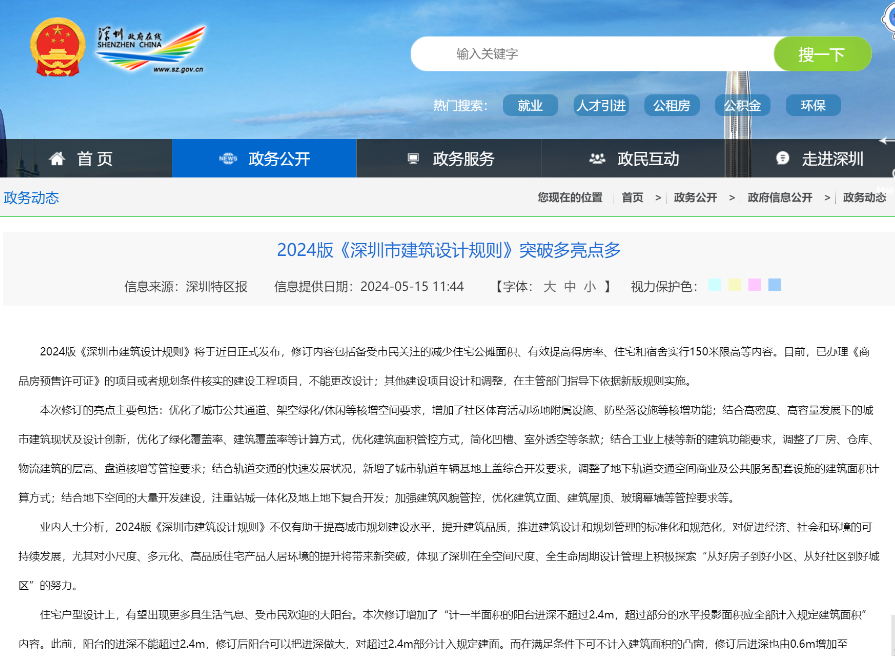
Task: Choose the light yellow eye-protection color
Action: pyautogui.click(x=735, y=285)
